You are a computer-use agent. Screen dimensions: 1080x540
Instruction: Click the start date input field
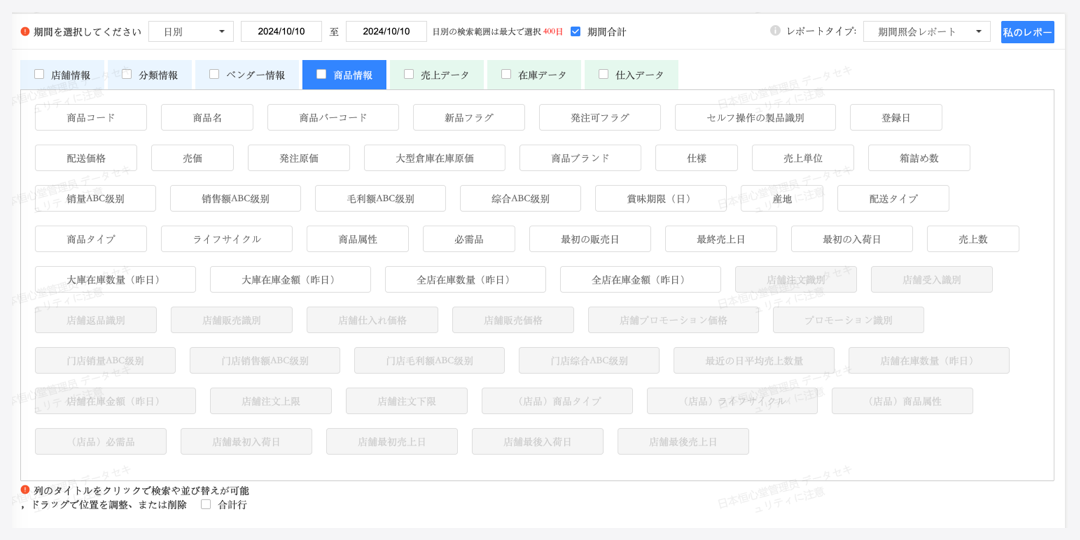[281, 32]
